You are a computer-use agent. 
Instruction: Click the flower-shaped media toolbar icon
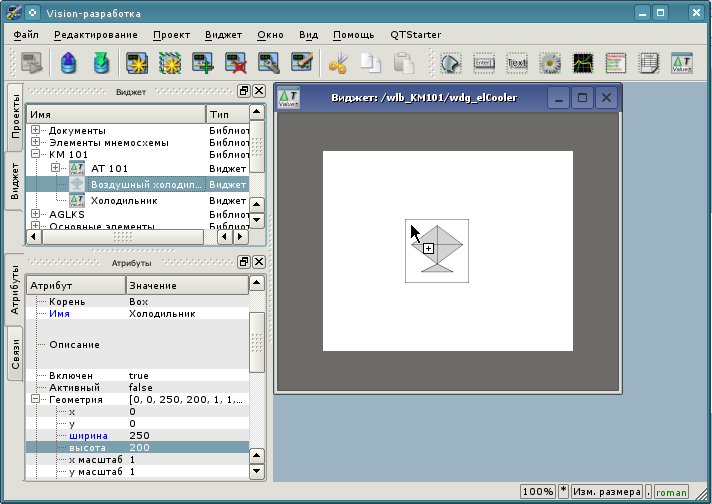point(549,64)
